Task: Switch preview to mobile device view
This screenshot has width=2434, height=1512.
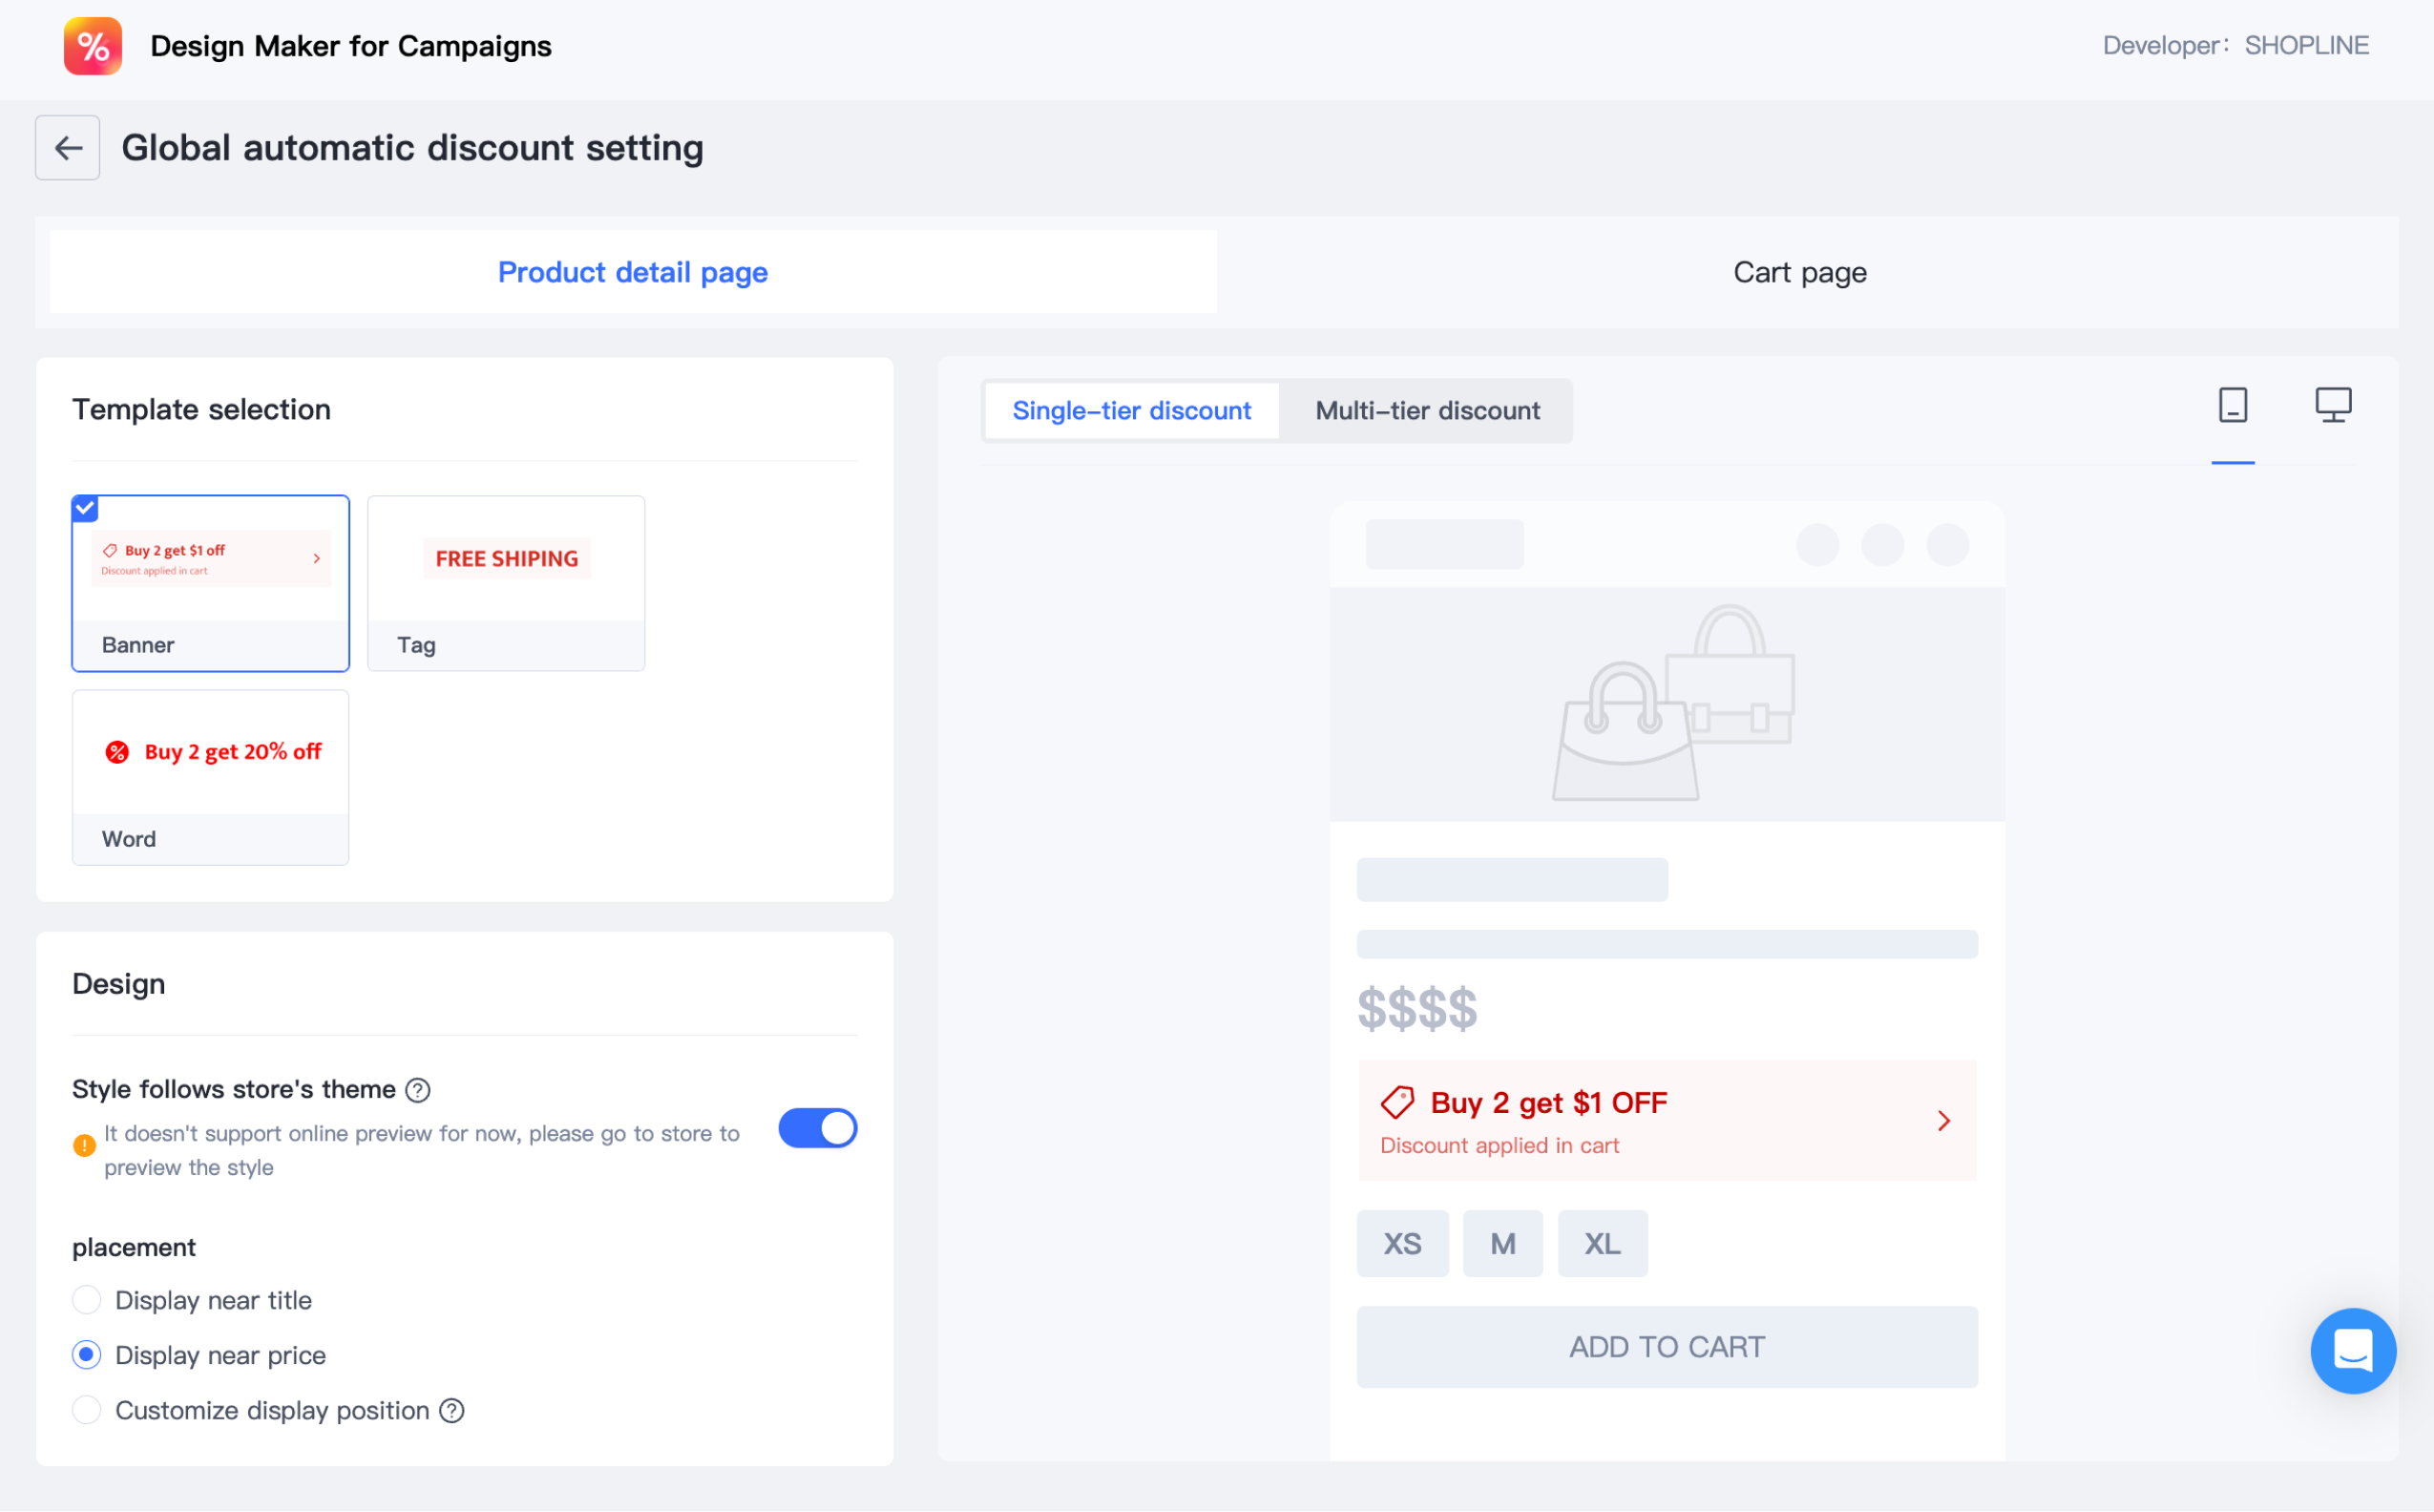Action: [2232, 405]
